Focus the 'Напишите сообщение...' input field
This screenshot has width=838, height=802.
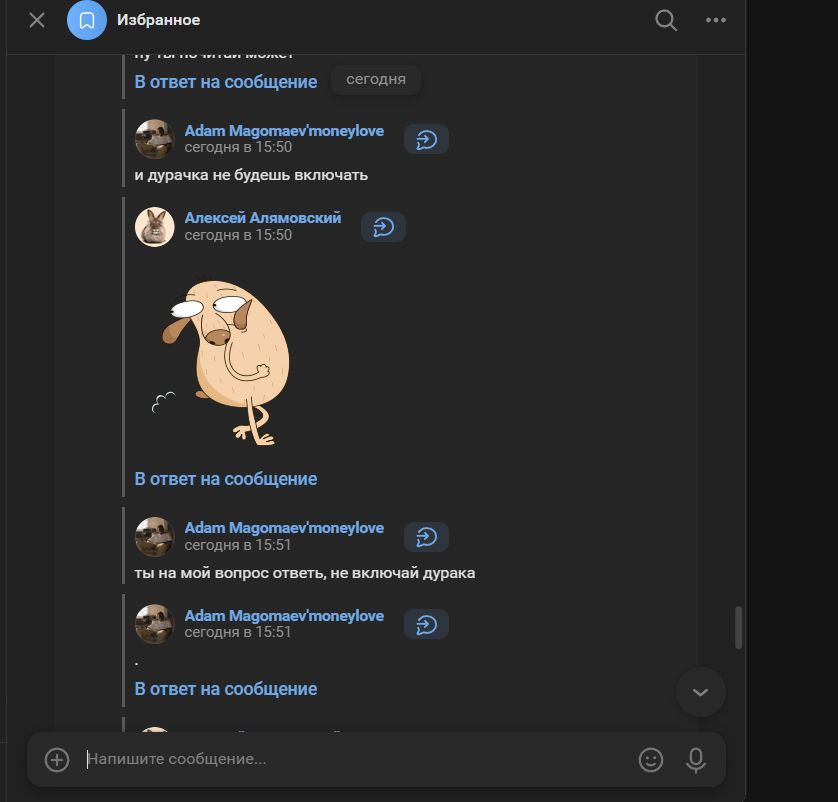[358, 759]
